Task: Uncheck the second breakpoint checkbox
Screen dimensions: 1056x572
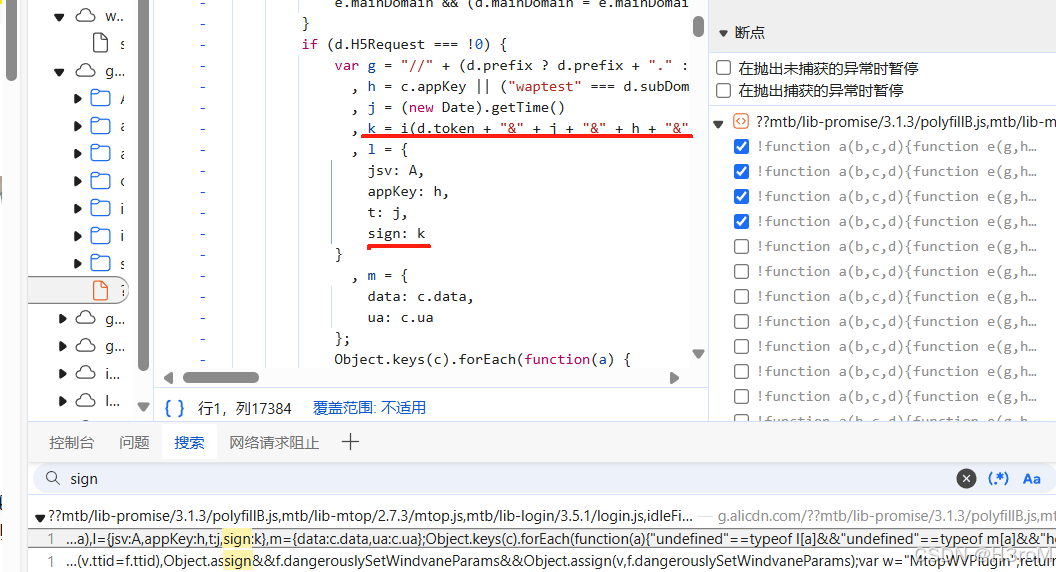Action: (x=741, y=171)
